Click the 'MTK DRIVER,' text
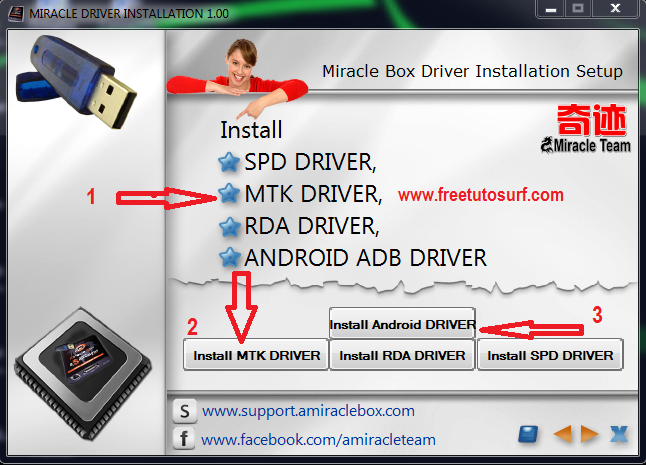646x465 pixels. click(x=313, y=194)
